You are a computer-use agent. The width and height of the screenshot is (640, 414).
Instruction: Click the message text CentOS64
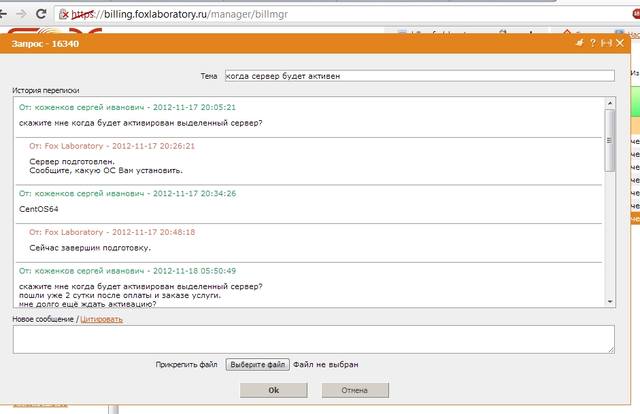point(39,209)
